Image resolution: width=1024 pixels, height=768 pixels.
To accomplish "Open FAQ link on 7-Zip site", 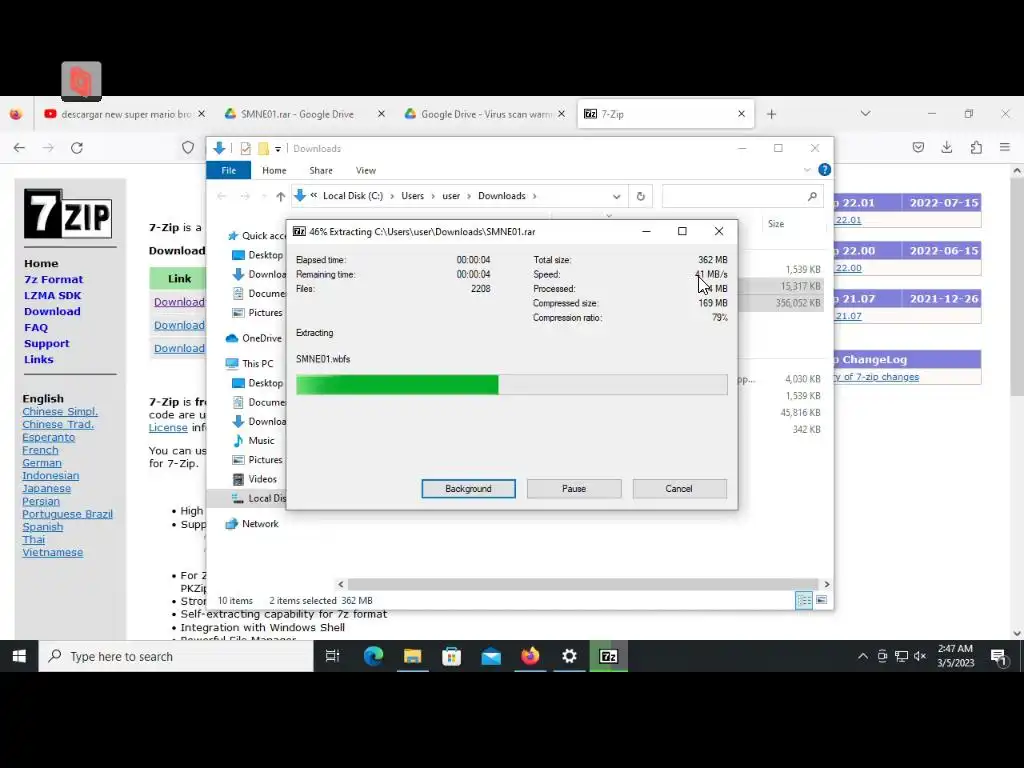I will 36,328.
